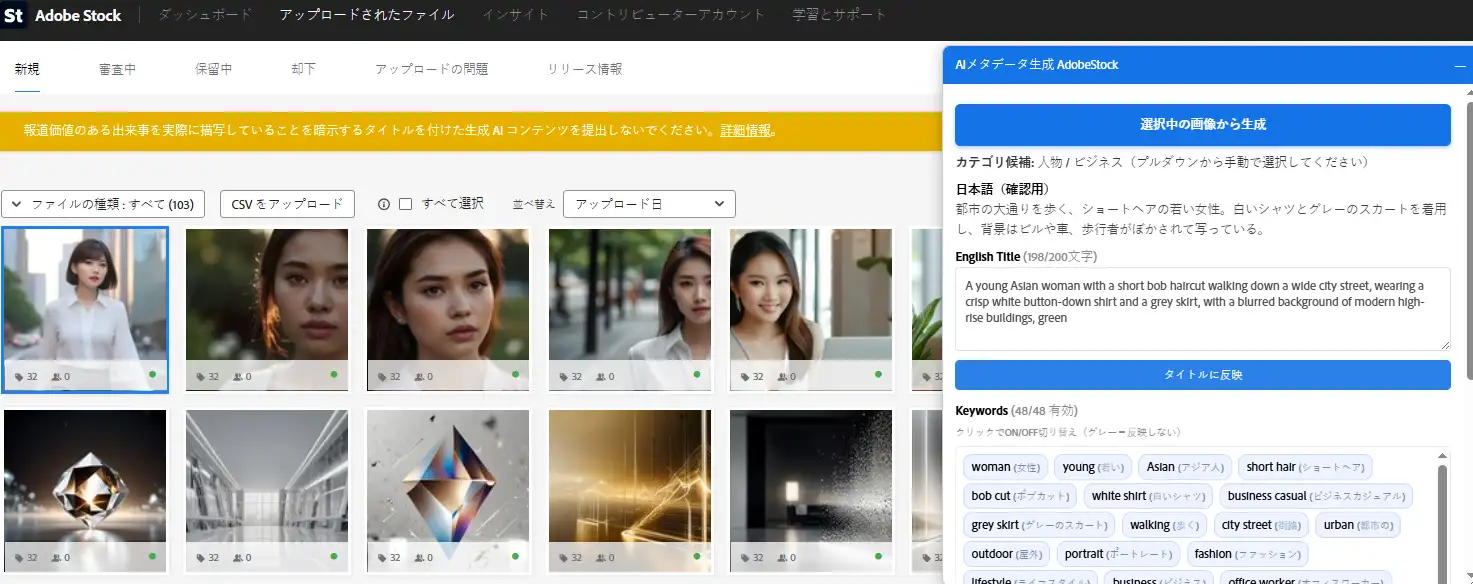Click green status dot on golden light lines thumbnail
This screenshot has height=584, width=1473.
(x=697, y=555)
